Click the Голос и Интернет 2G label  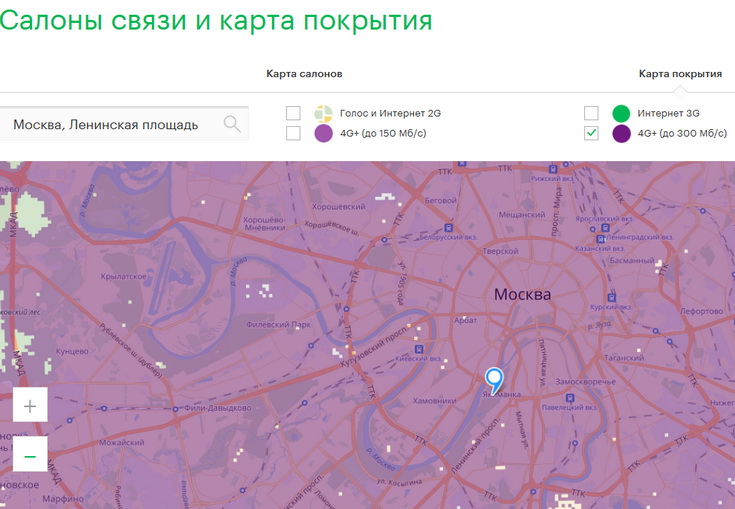click(x=390, y=113)
